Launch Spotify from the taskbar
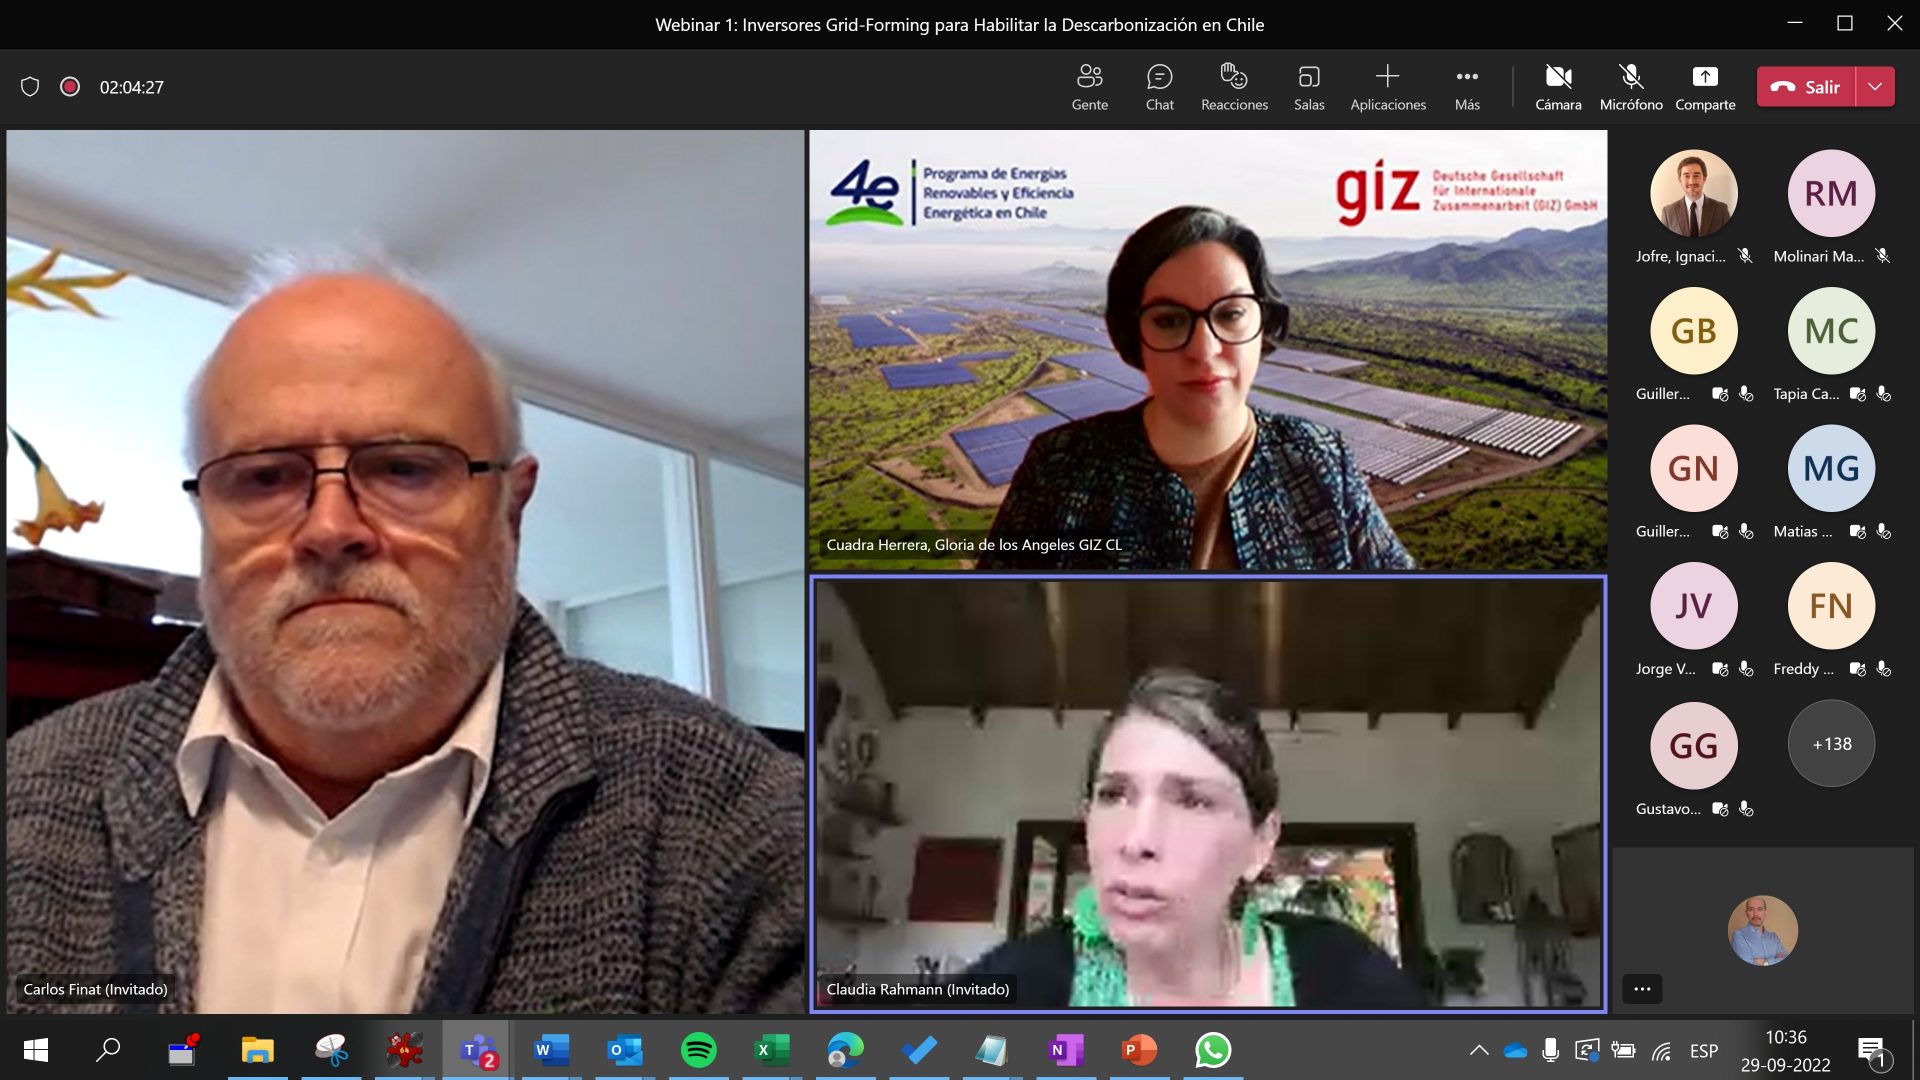Screen dimensions: 1920x1080 click(699, 1051)
